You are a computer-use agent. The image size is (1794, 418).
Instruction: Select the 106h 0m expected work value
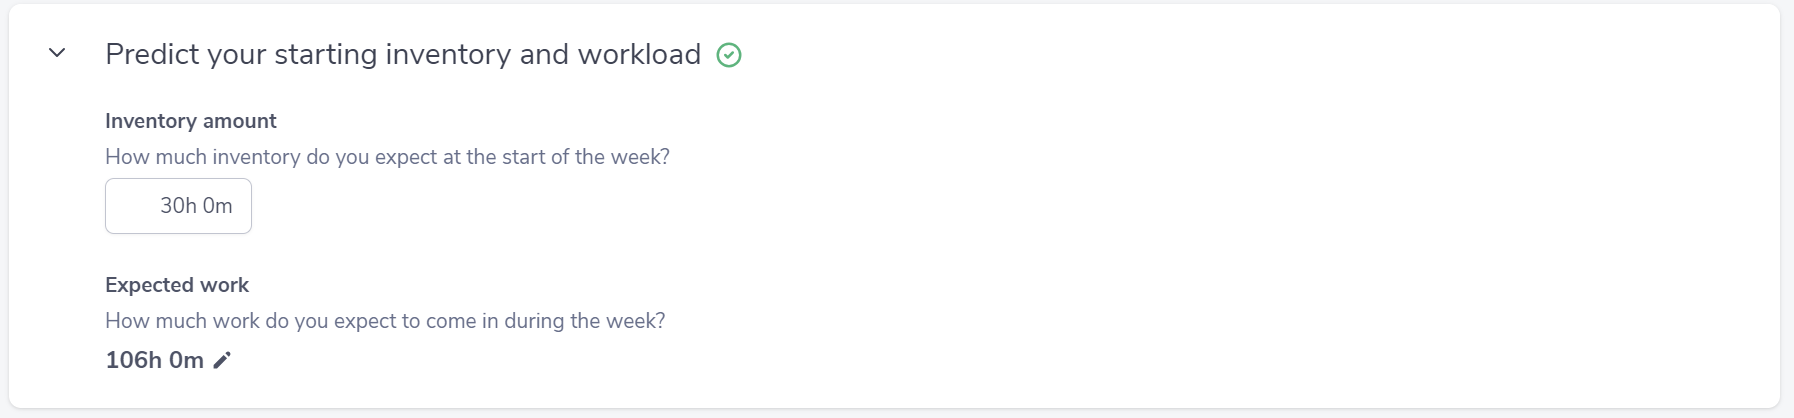pyautogui.click(x=154, y=360)
